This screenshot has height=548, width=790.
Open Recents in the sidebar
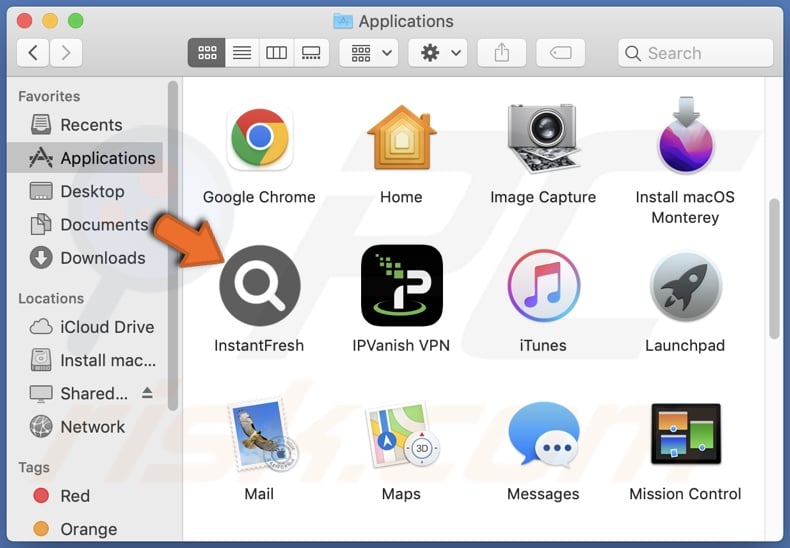(x=85, y=124)
